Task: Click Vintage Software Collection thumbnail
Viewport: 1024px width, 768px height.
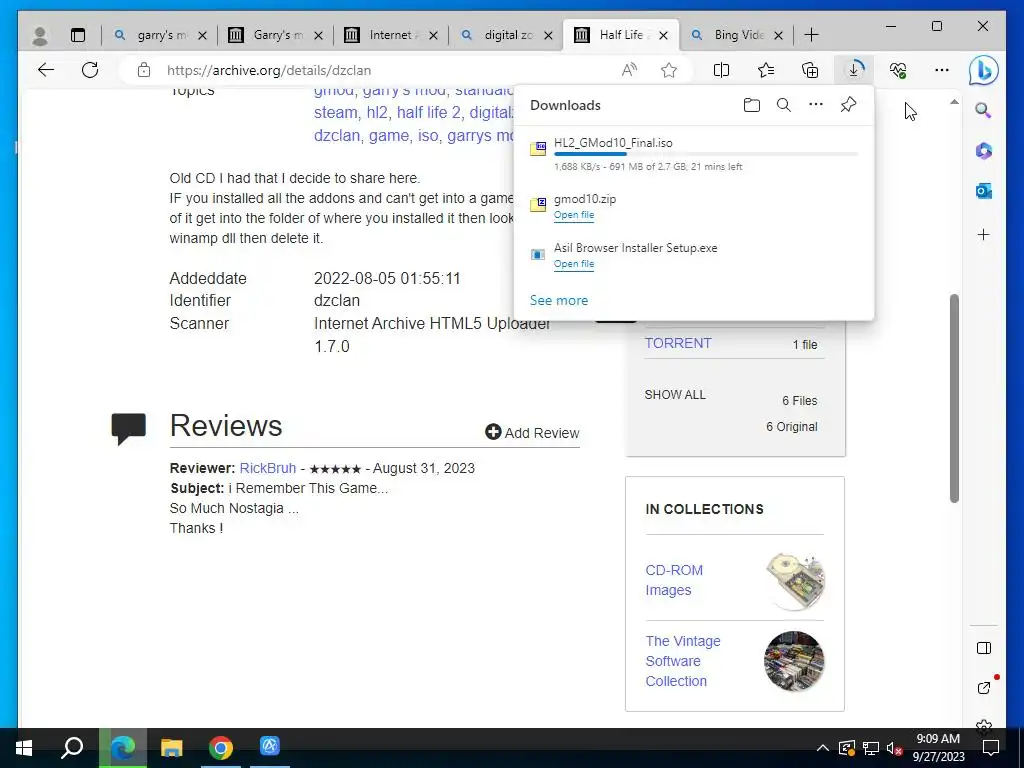Action: pos(794,661)
